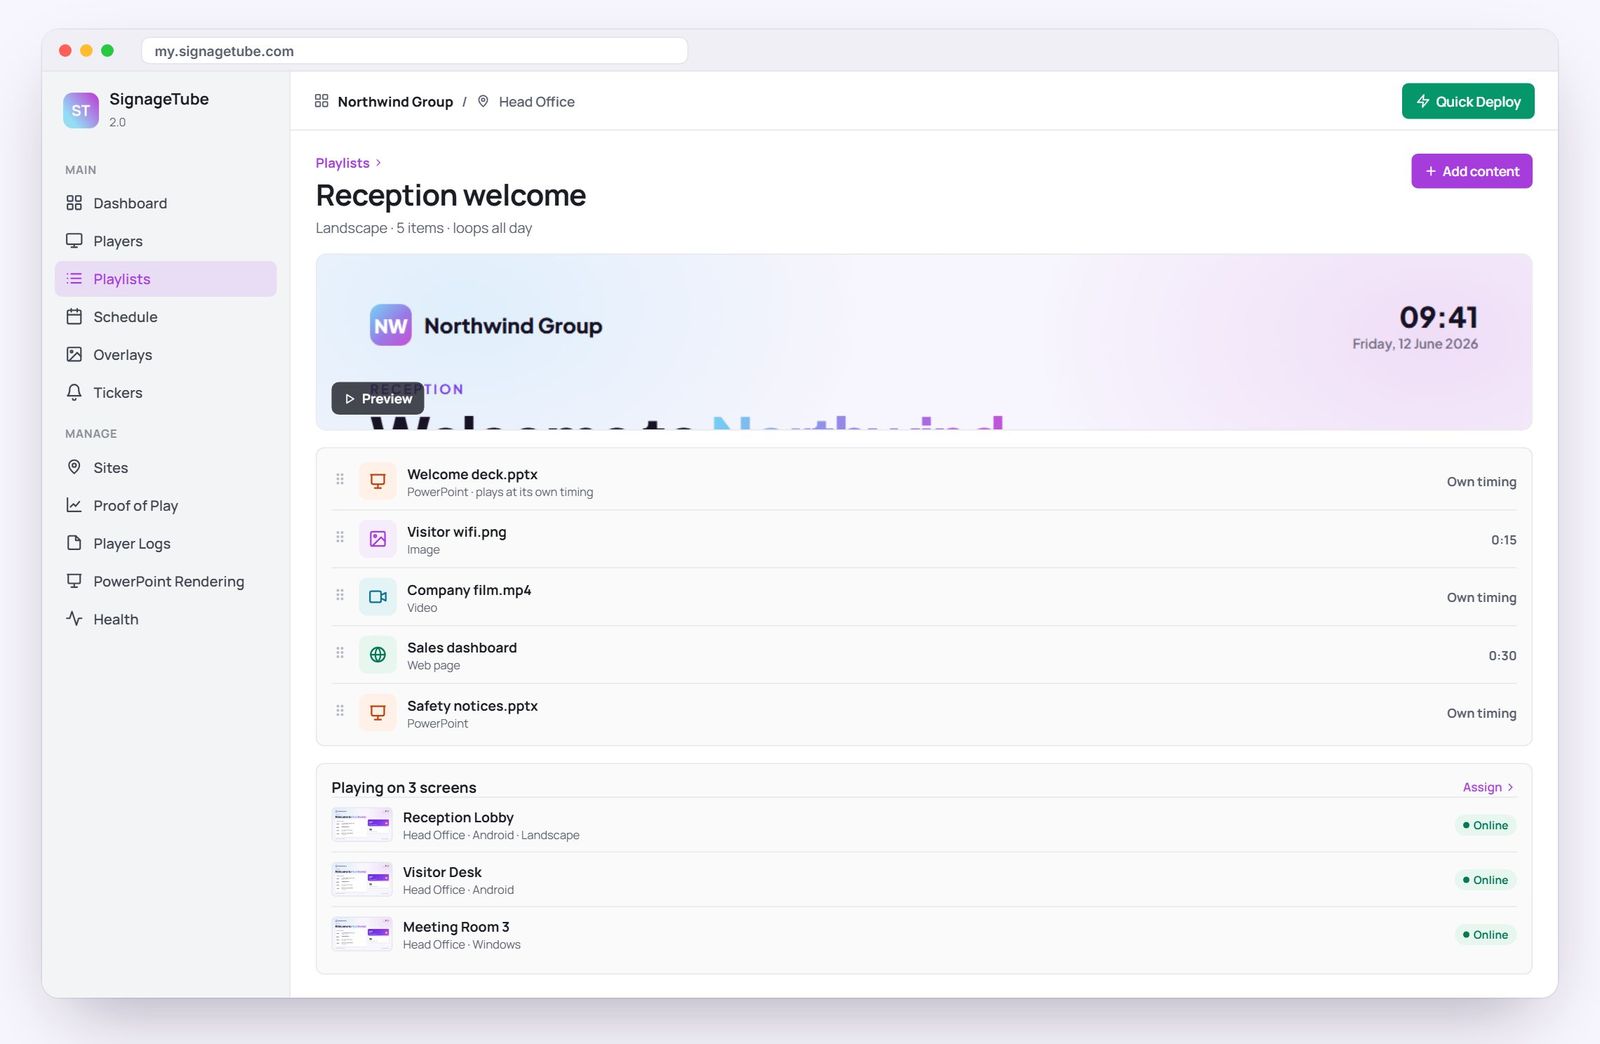Click Online status badge for Meeting Room 3
1600x1044 pixels.
coord(1486,935)
